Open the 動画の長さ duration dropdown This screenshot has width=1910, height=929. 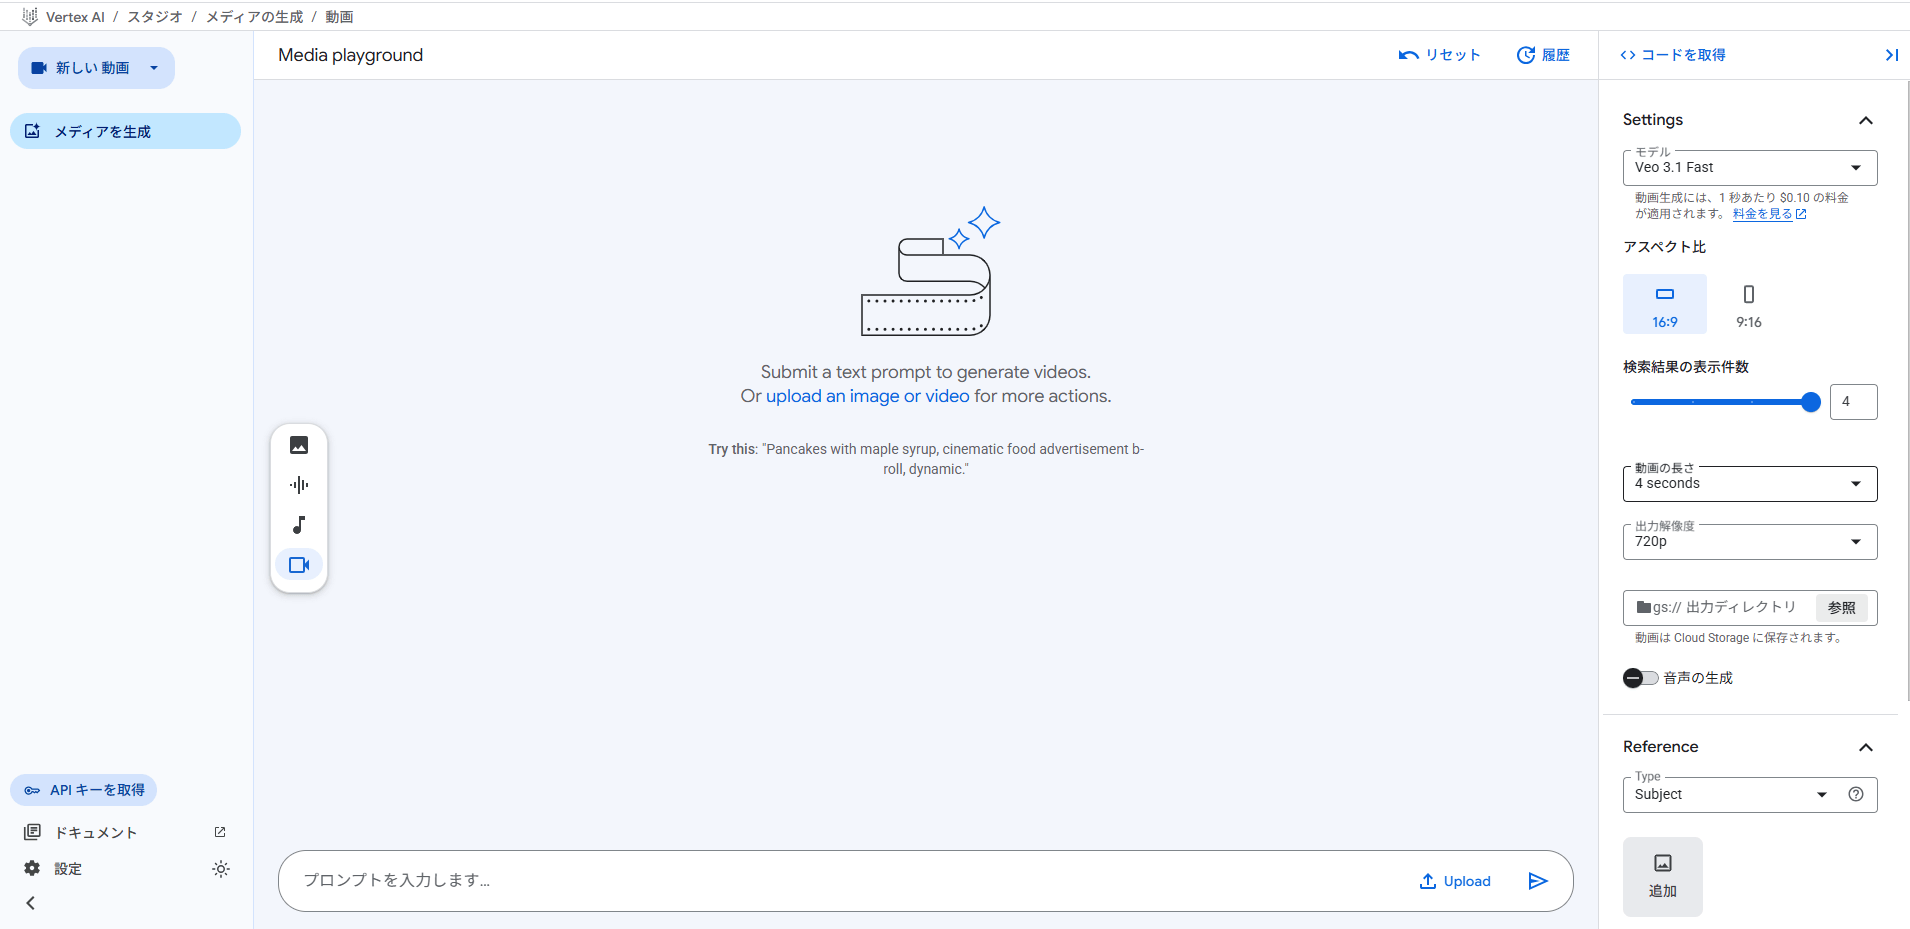pos(1749,484)
